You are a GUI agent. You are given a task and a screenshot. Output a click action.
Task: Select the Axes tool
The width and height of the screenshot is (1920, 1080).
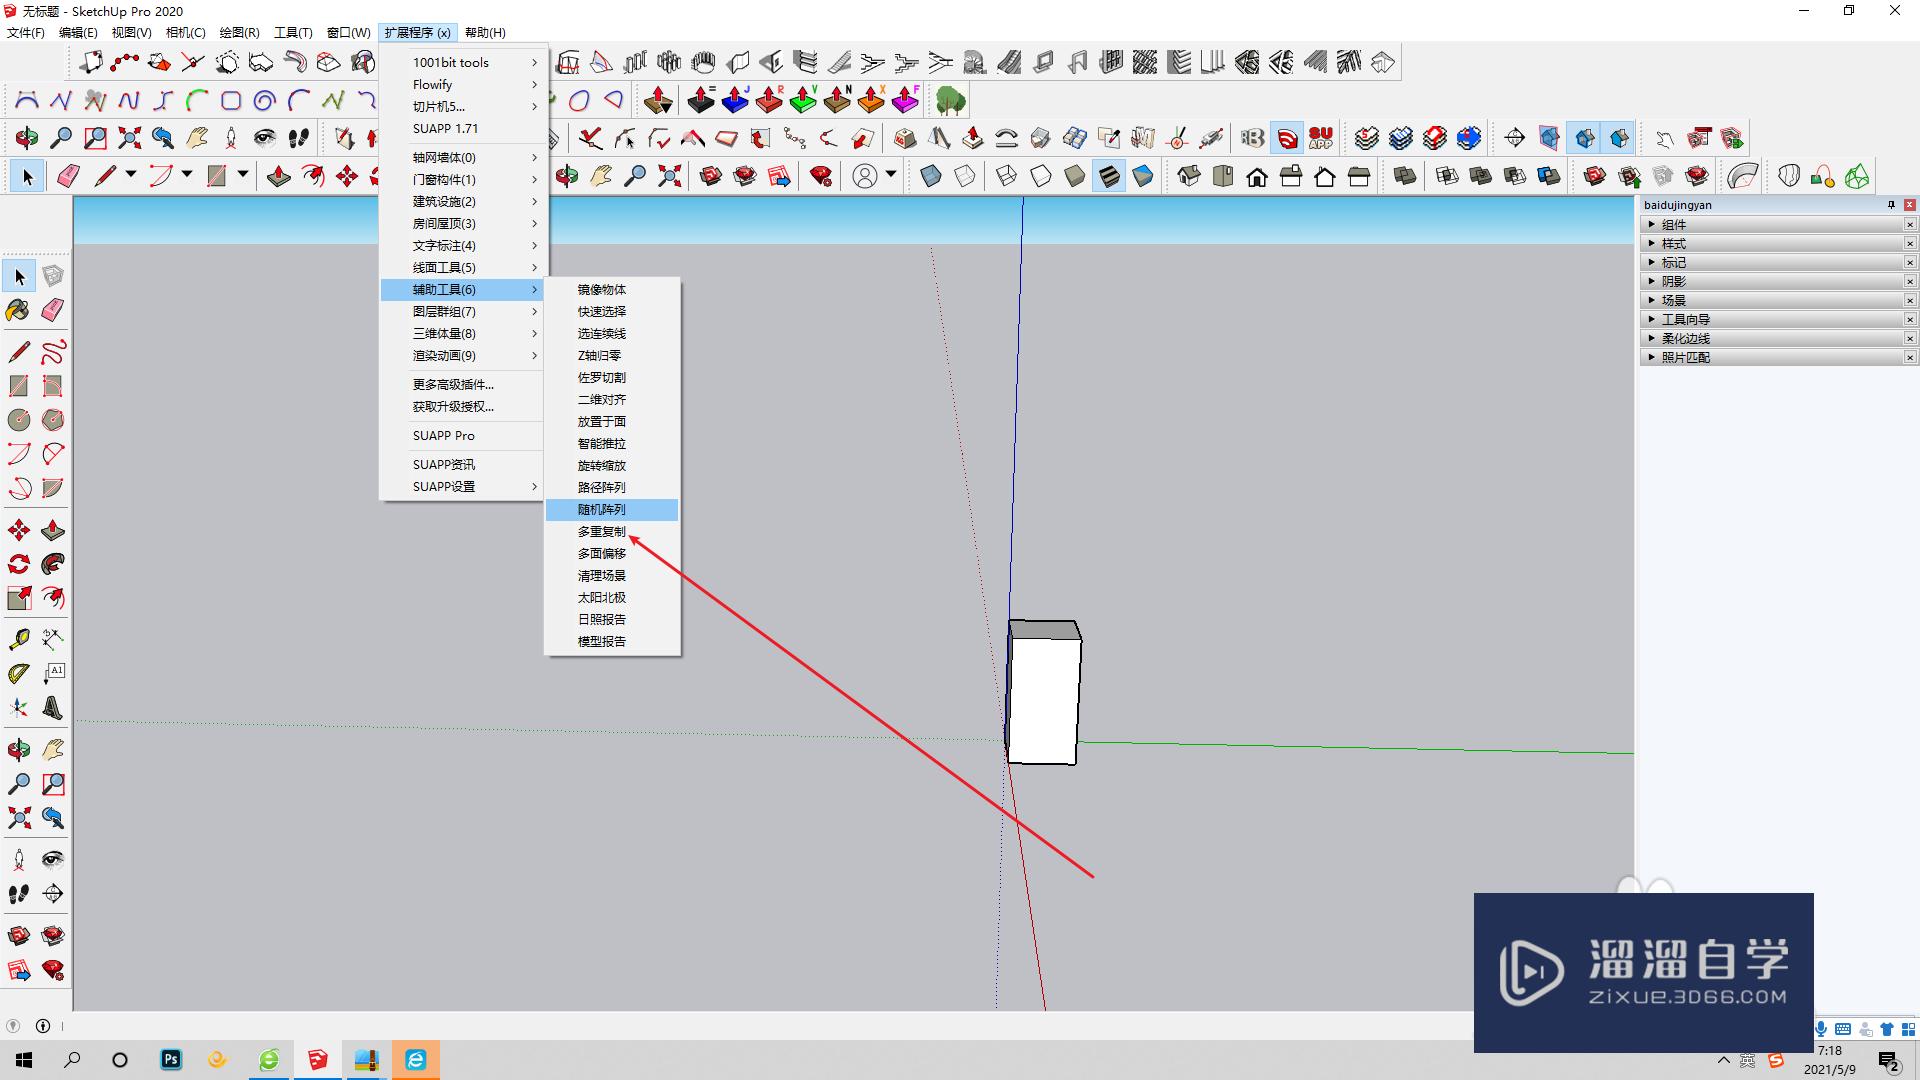pyautogui.click(x=19, y=708)
